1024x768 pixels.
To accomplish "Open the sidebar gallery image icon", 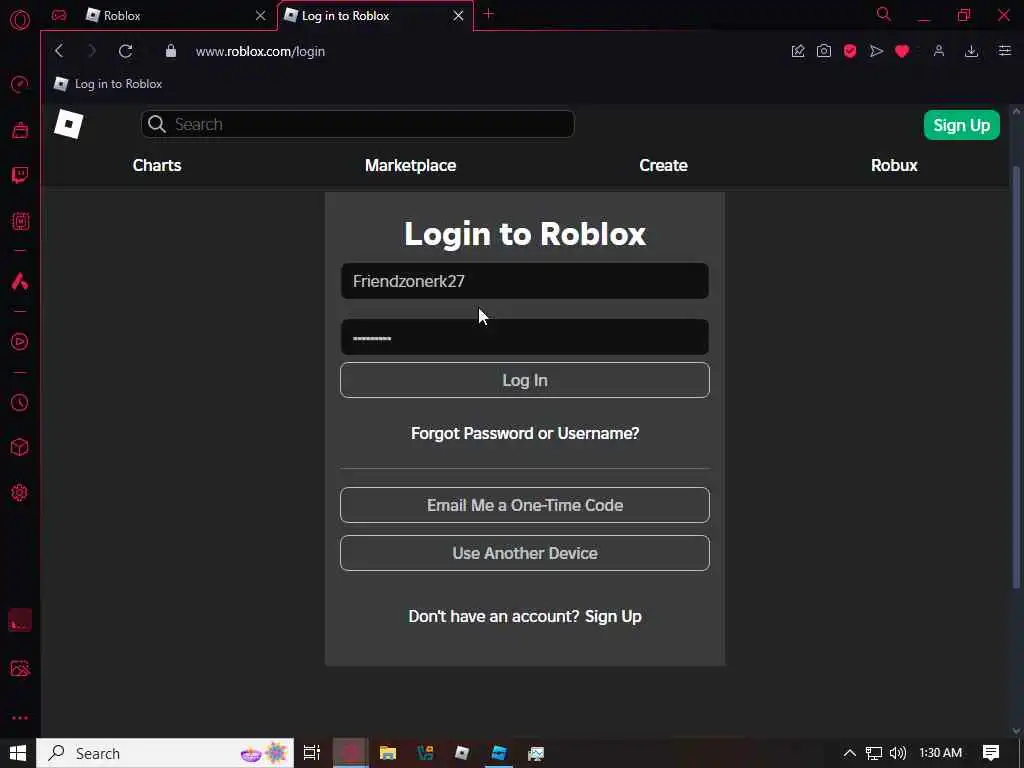I will (20, 669).
